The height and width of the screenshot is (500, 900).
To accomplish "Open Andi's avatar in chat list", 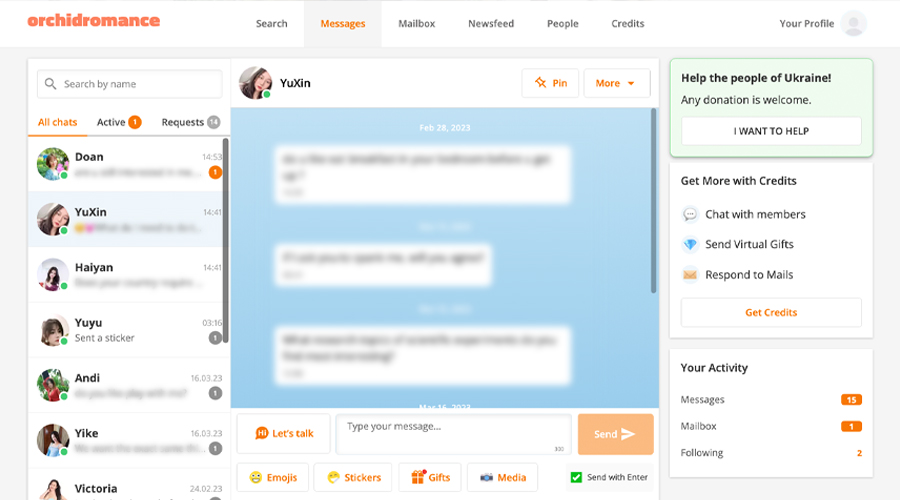I will pos(53,385).
